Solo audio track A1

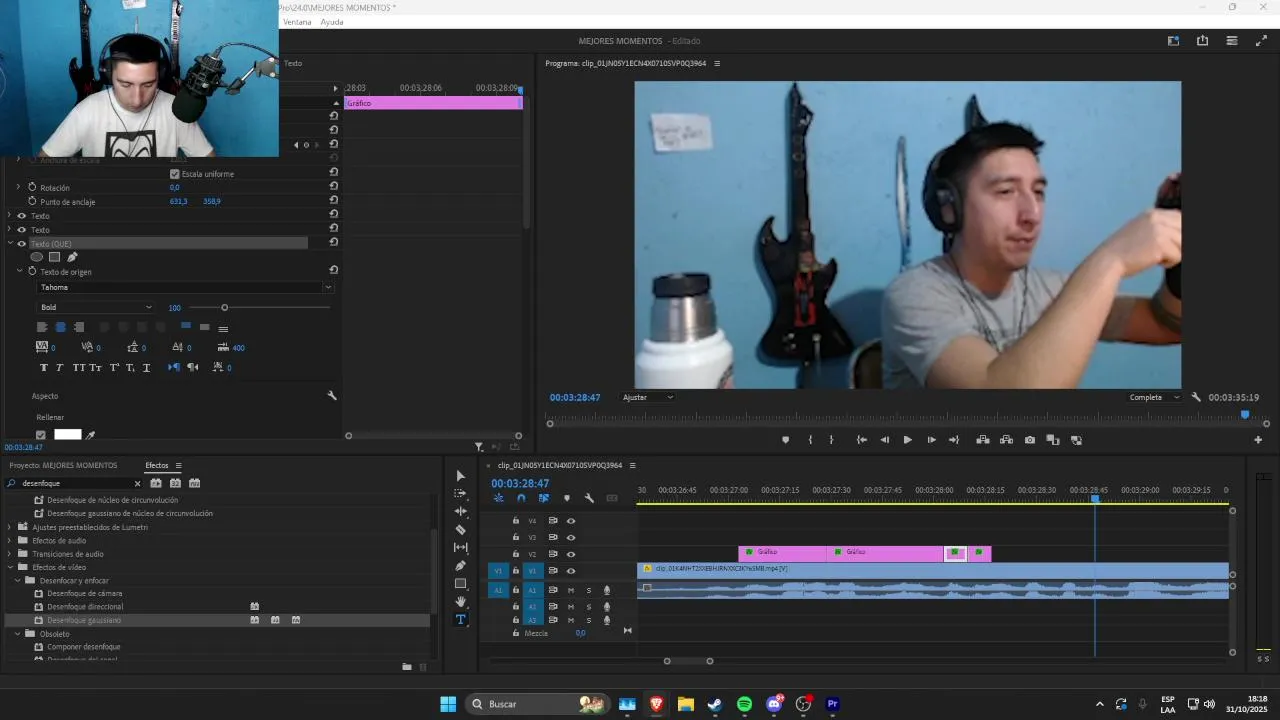click(588, 590)
